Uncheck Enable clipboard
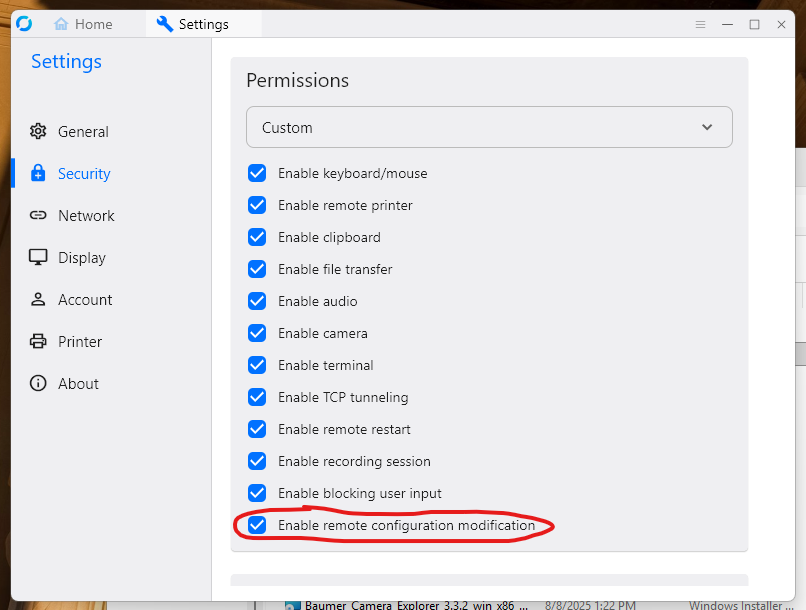 257,237
